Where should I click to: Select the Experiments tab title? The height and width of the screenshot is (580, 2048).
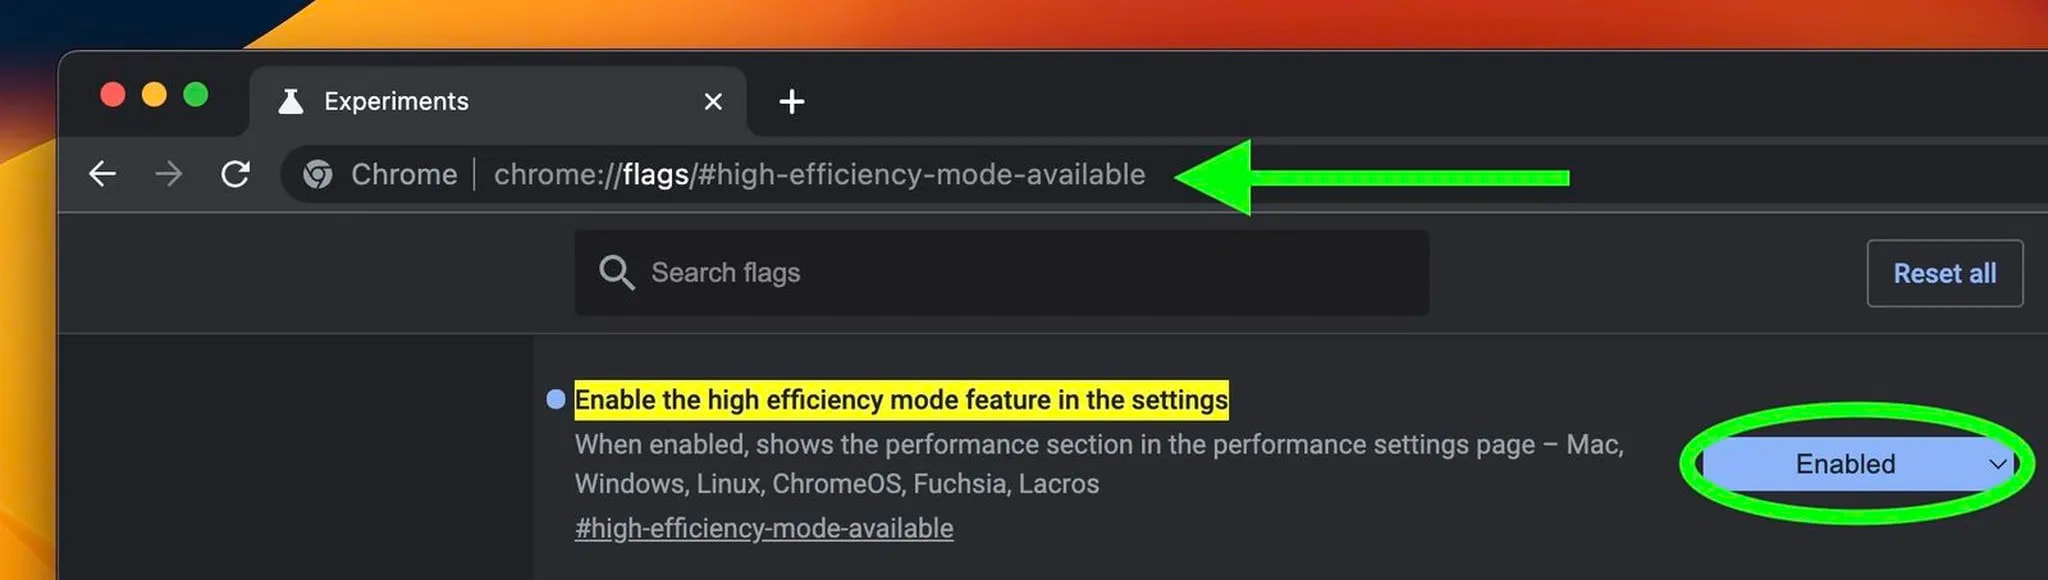pyautogui.click(x=396, y=101)
